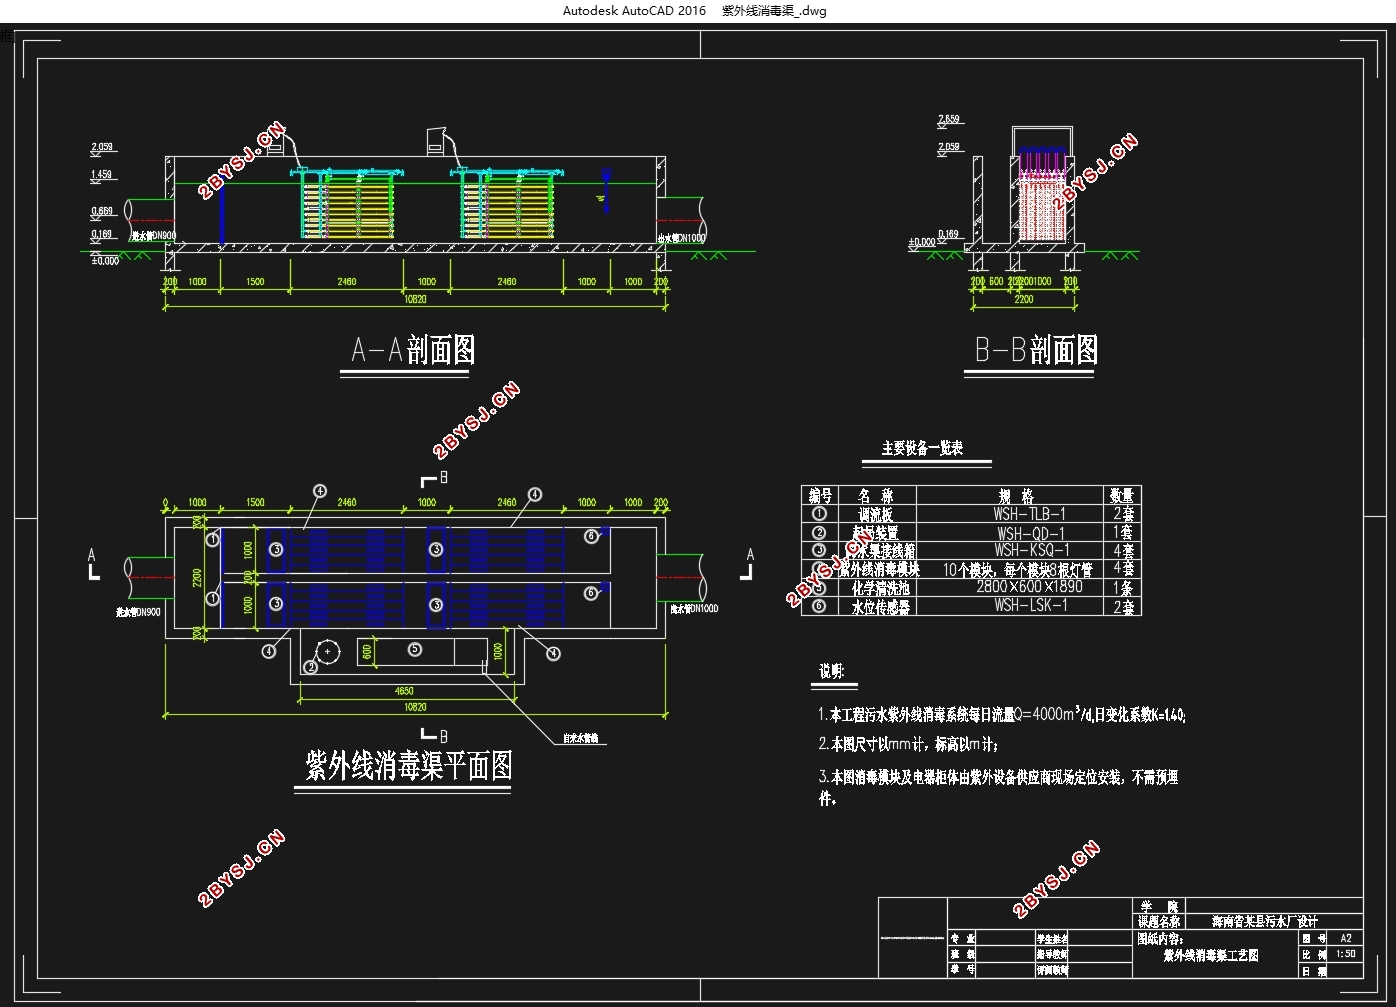Select elevation '2.659' in B-B section
The image size is (1396, 1007).
[949, 119]
